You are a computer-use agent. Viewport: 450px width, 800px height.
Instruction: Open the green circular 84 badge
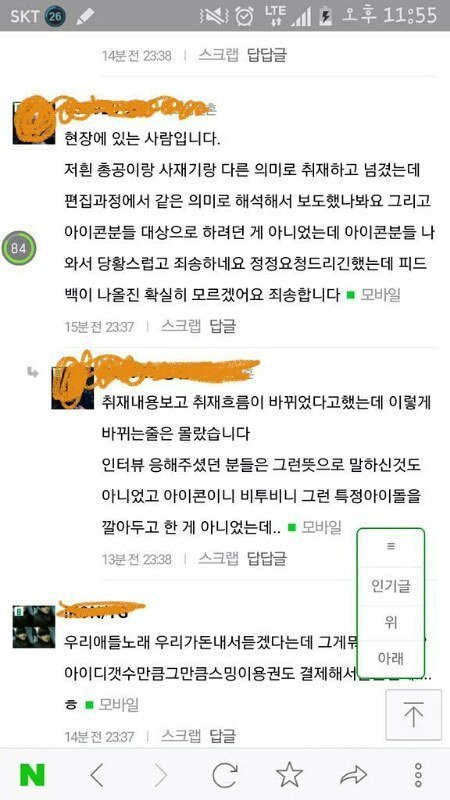[x=18, y=248]
